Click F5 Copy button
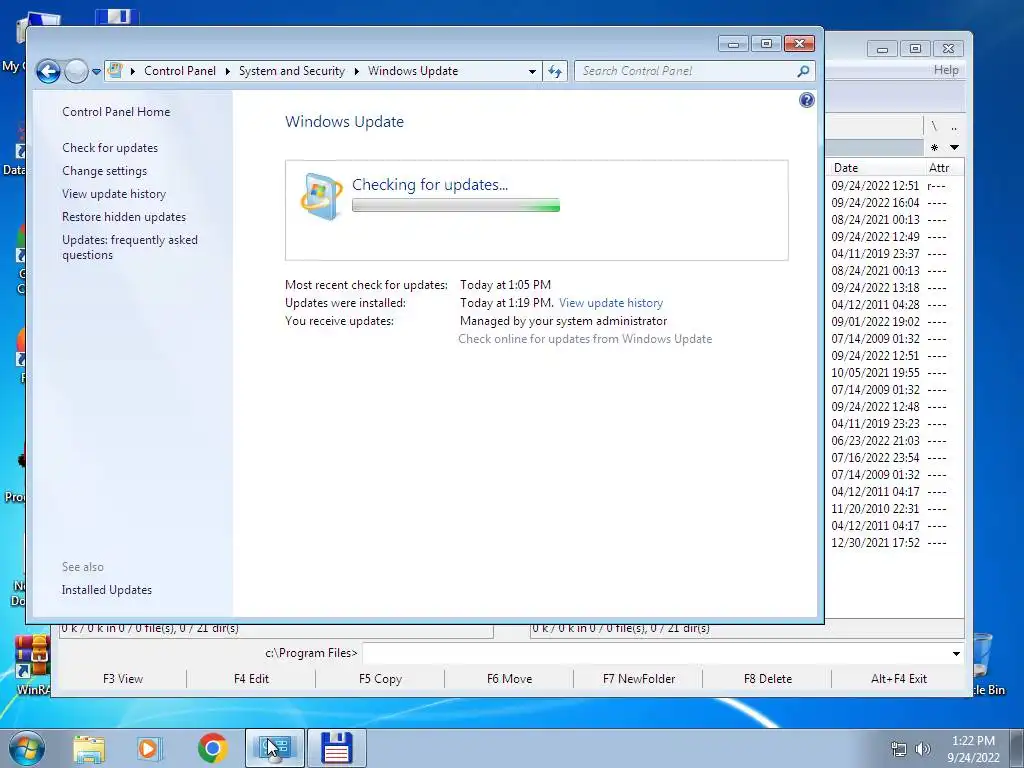The height and width of the screenshot is (768, 1024). [x=380, y=679]
